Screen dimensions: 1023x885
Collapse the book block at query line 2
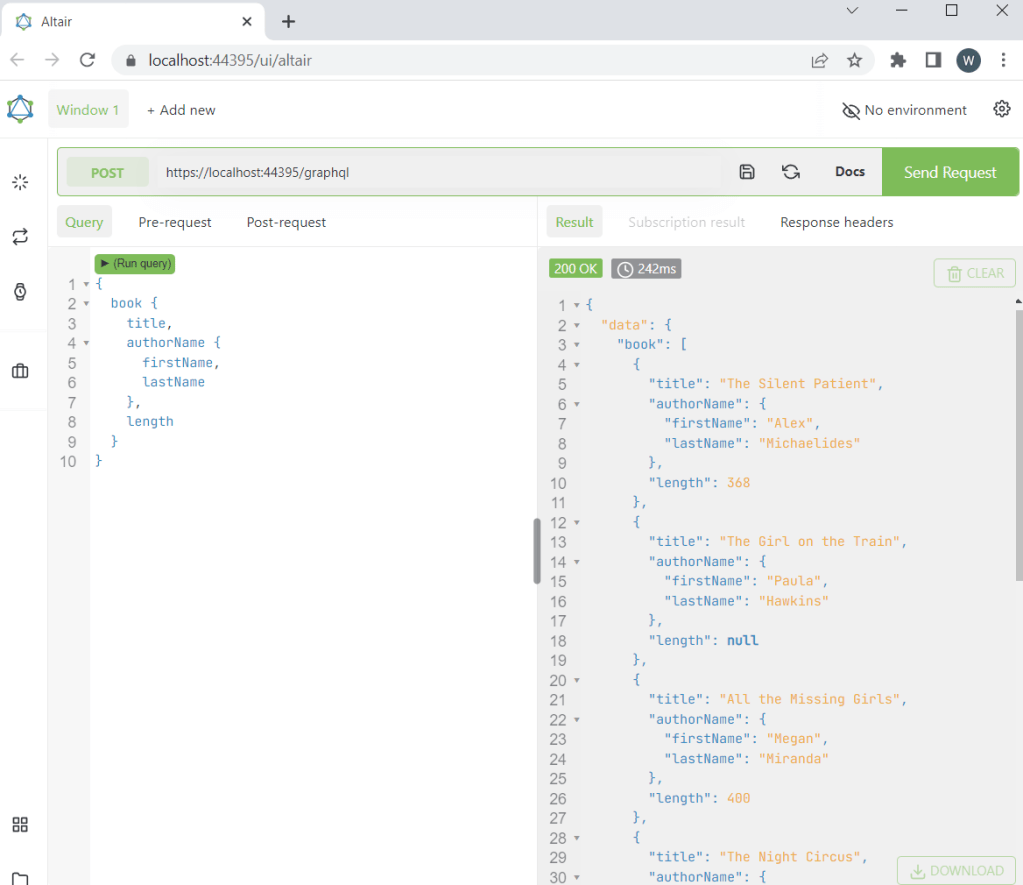coord(86,304)
